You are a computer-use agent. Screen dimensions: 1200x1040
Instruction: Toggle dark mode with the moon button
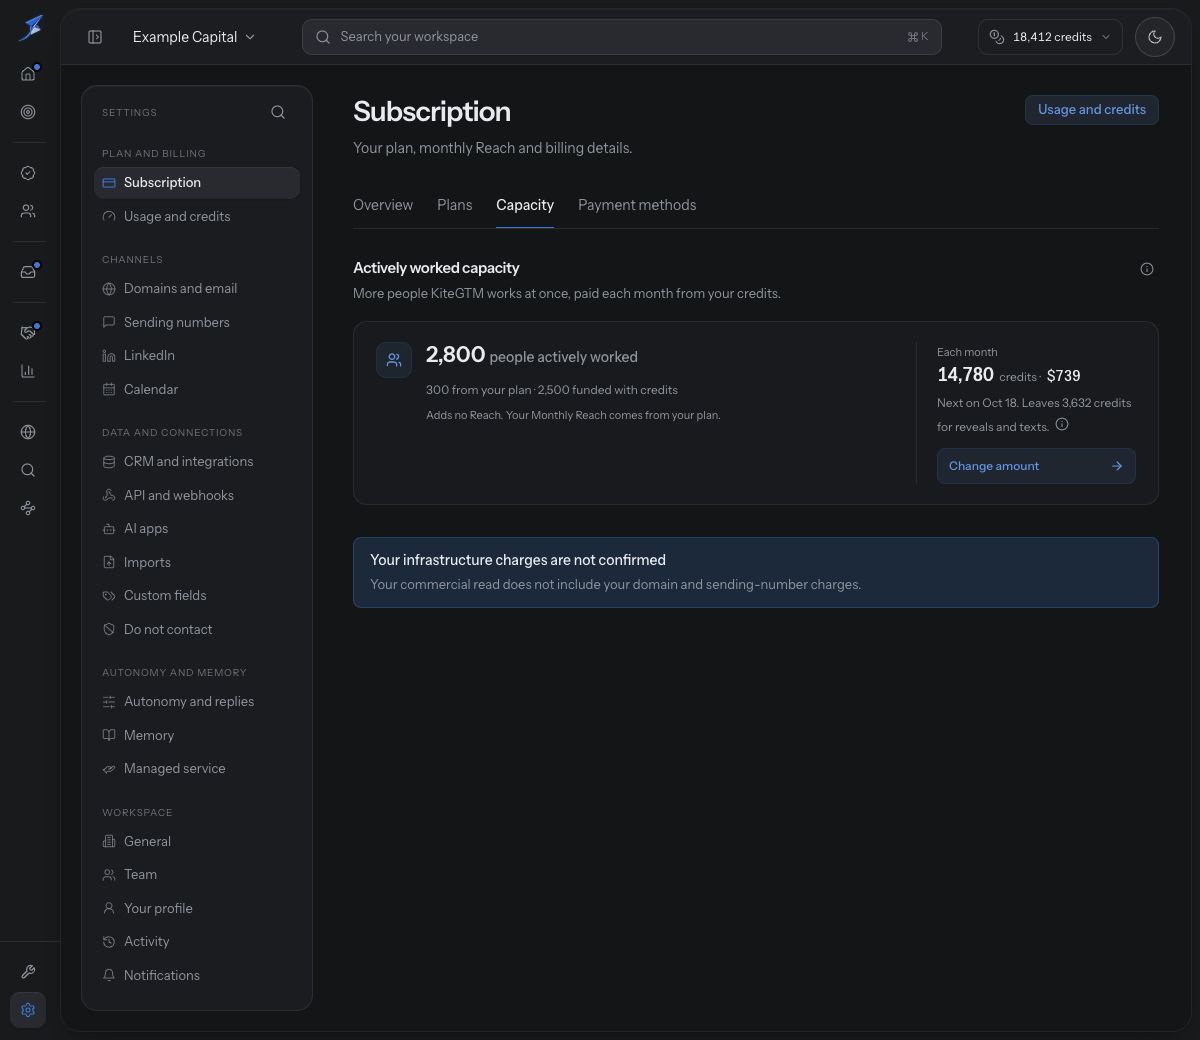point(1155,37)
